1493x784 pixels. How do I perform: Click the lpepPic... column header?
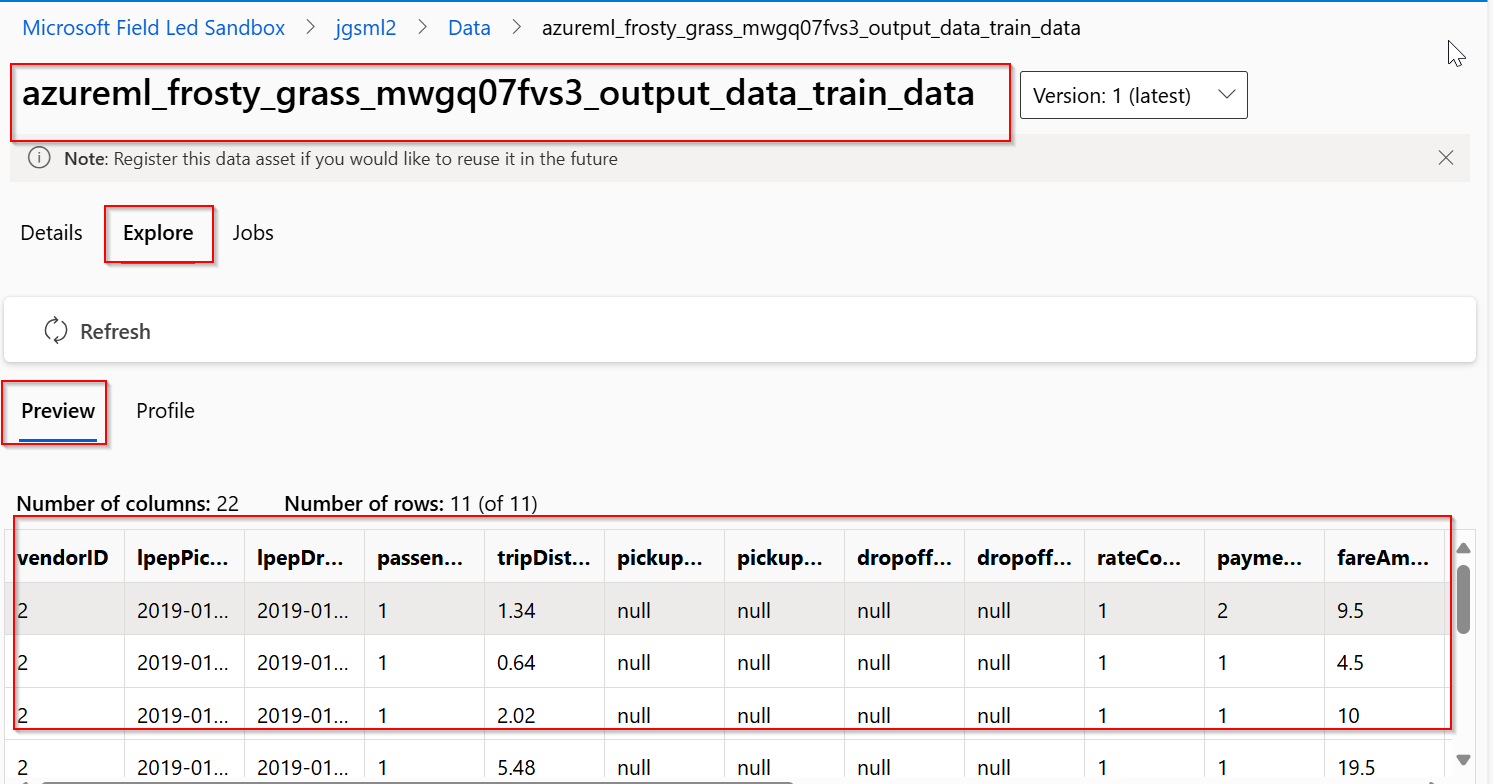(x=184, y=557)
